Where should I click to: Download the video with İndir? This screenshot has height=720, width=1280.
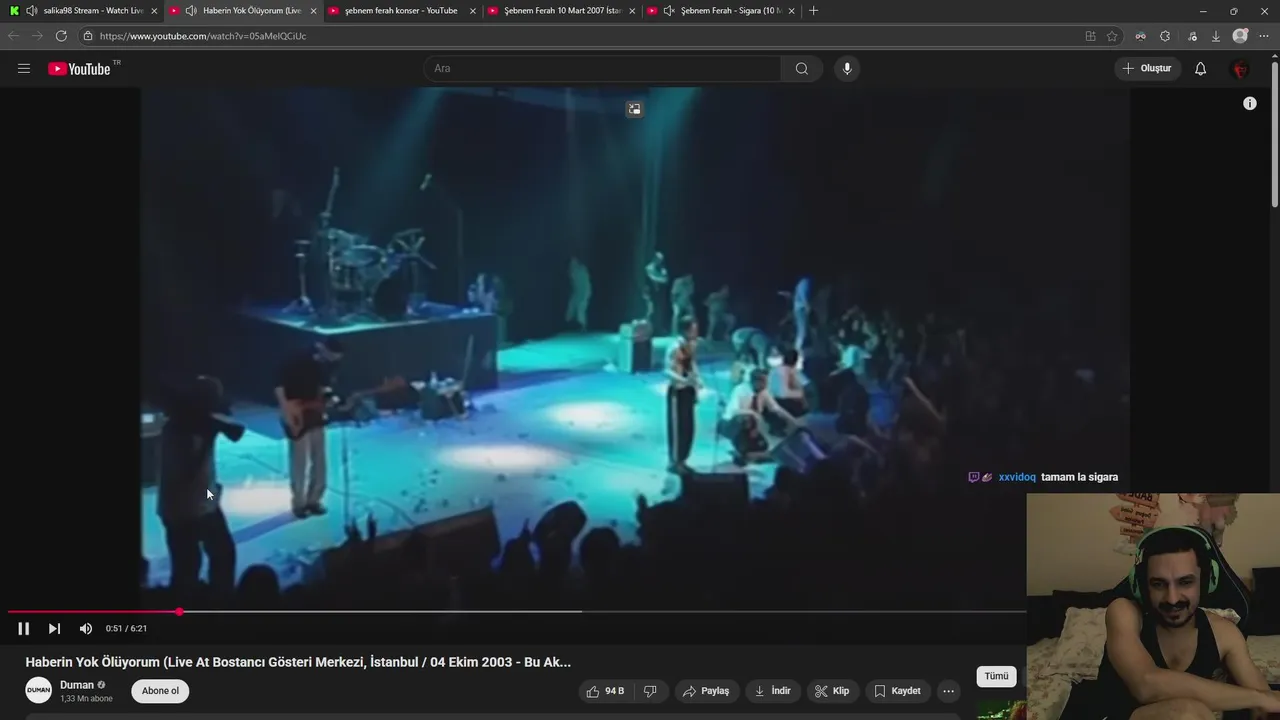click(772, 691)
